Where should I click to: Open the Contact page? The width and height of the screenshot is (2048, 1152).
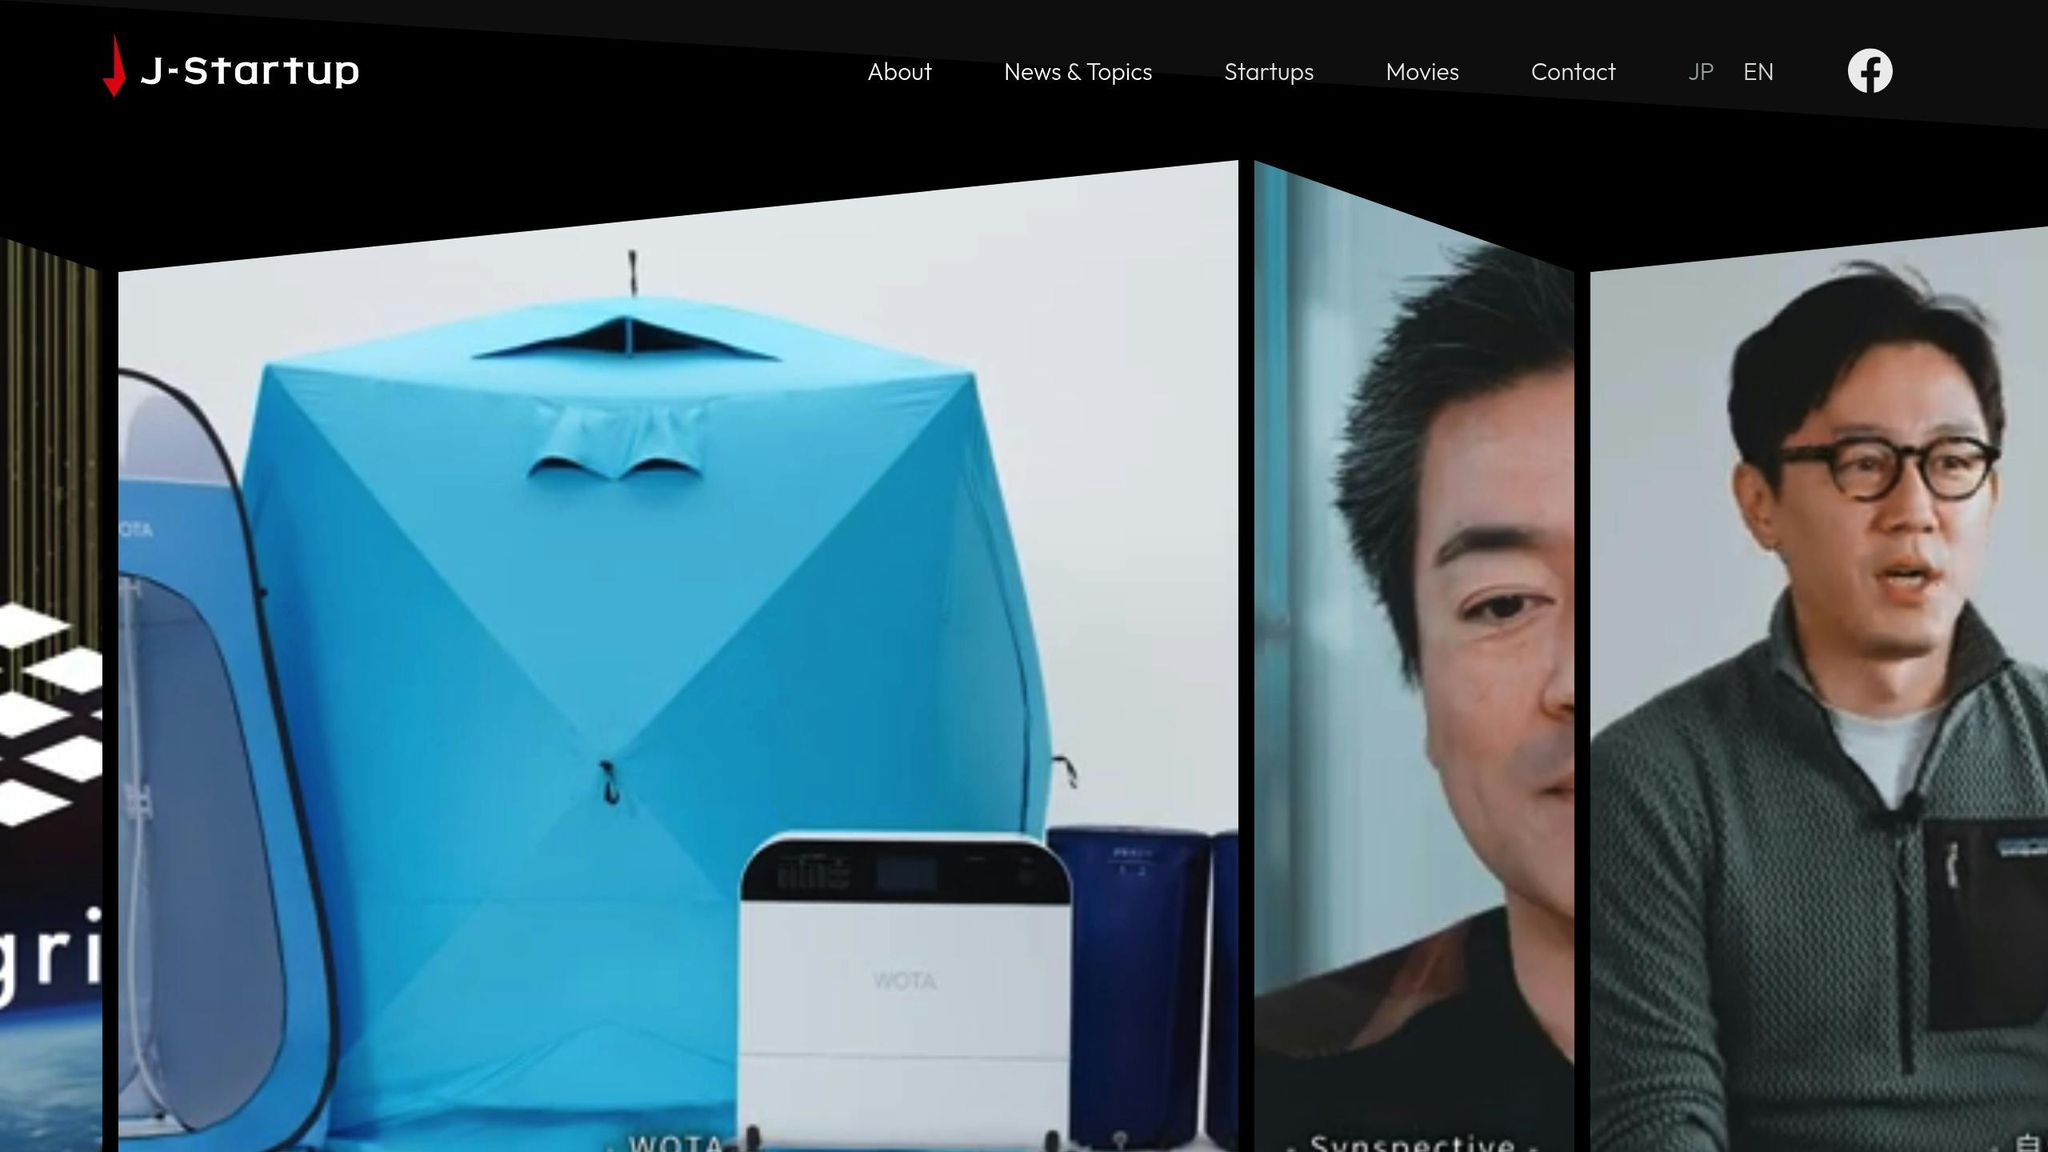1572,72
